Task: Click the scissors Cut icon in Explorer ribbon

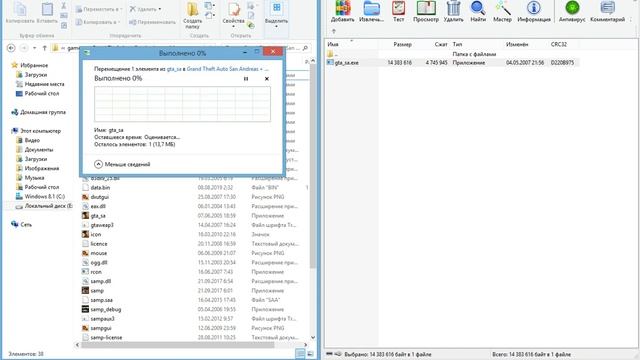Action: point(64,6)
